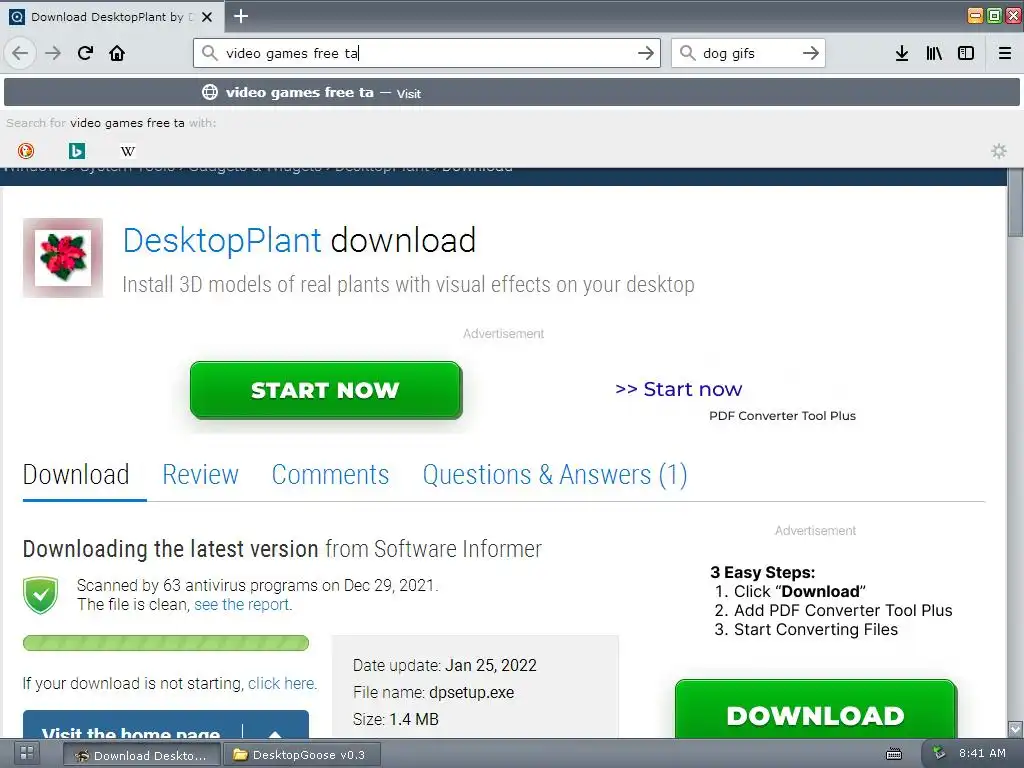The width and height of the screenshot is (1024, 768).
Task: Click the Date update Jan 25, 2022 text
Action: 444,665
